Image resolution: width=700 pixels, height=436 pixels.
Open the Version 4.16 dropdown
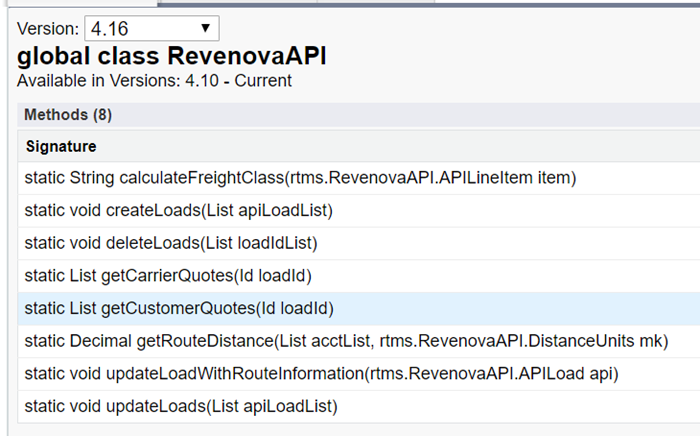(x=152, y=29)
